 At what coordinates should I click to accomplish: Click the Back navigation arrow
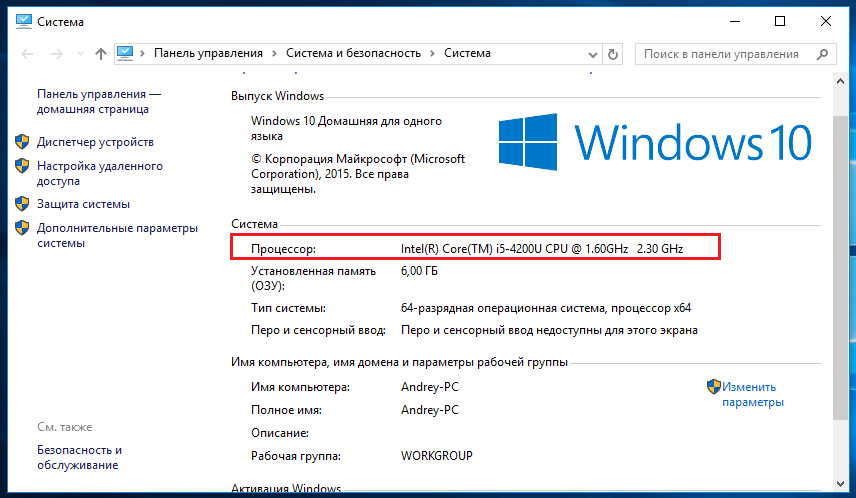tap(27, 54)
